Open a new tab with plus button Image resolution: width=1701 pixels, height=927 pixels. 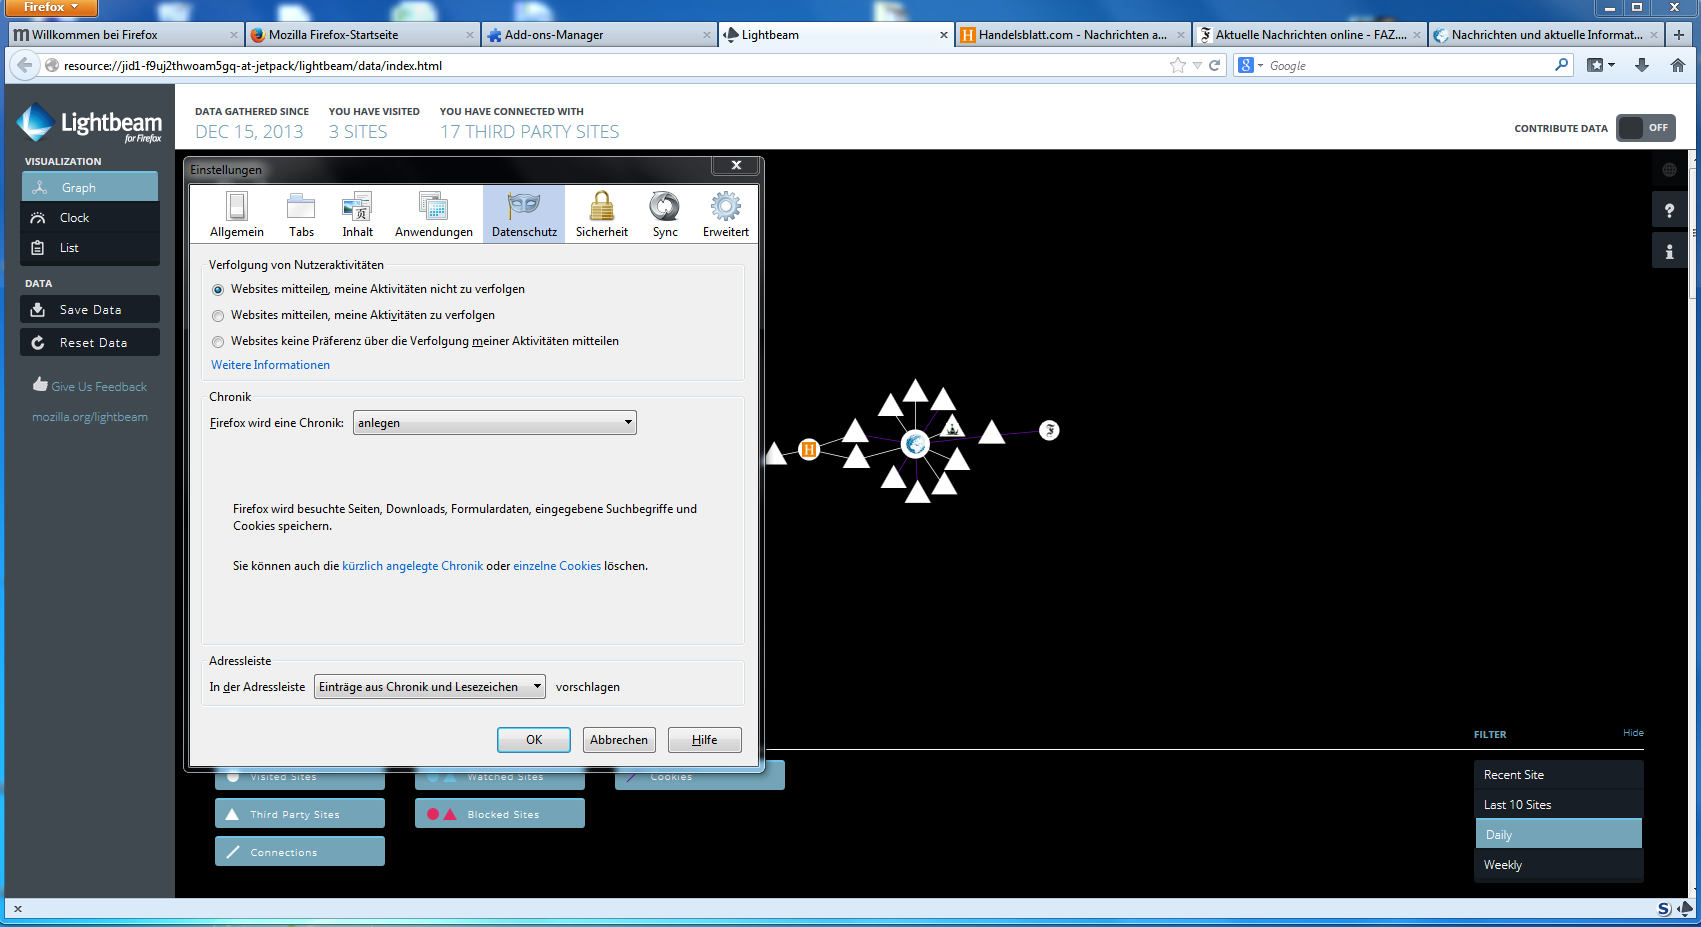coord(1679,34)
